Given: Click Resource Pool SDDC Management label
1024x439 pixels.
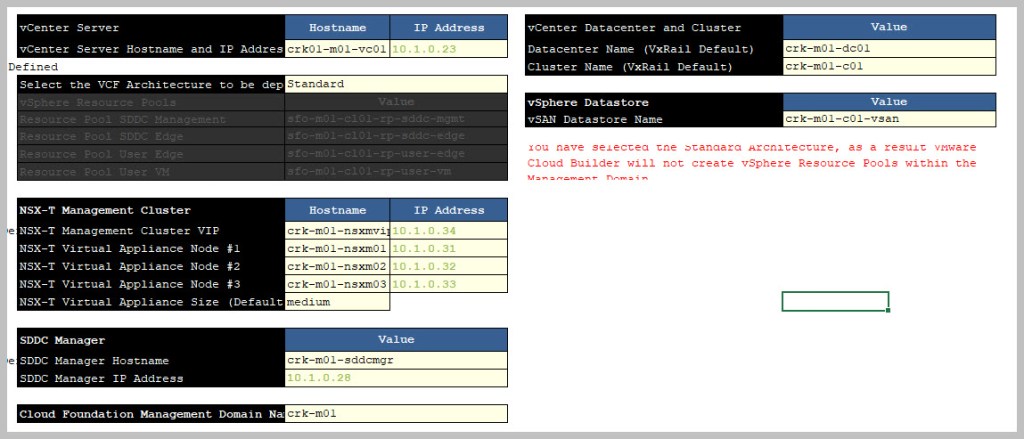Looking at the screenshot, I should (151, 120).
